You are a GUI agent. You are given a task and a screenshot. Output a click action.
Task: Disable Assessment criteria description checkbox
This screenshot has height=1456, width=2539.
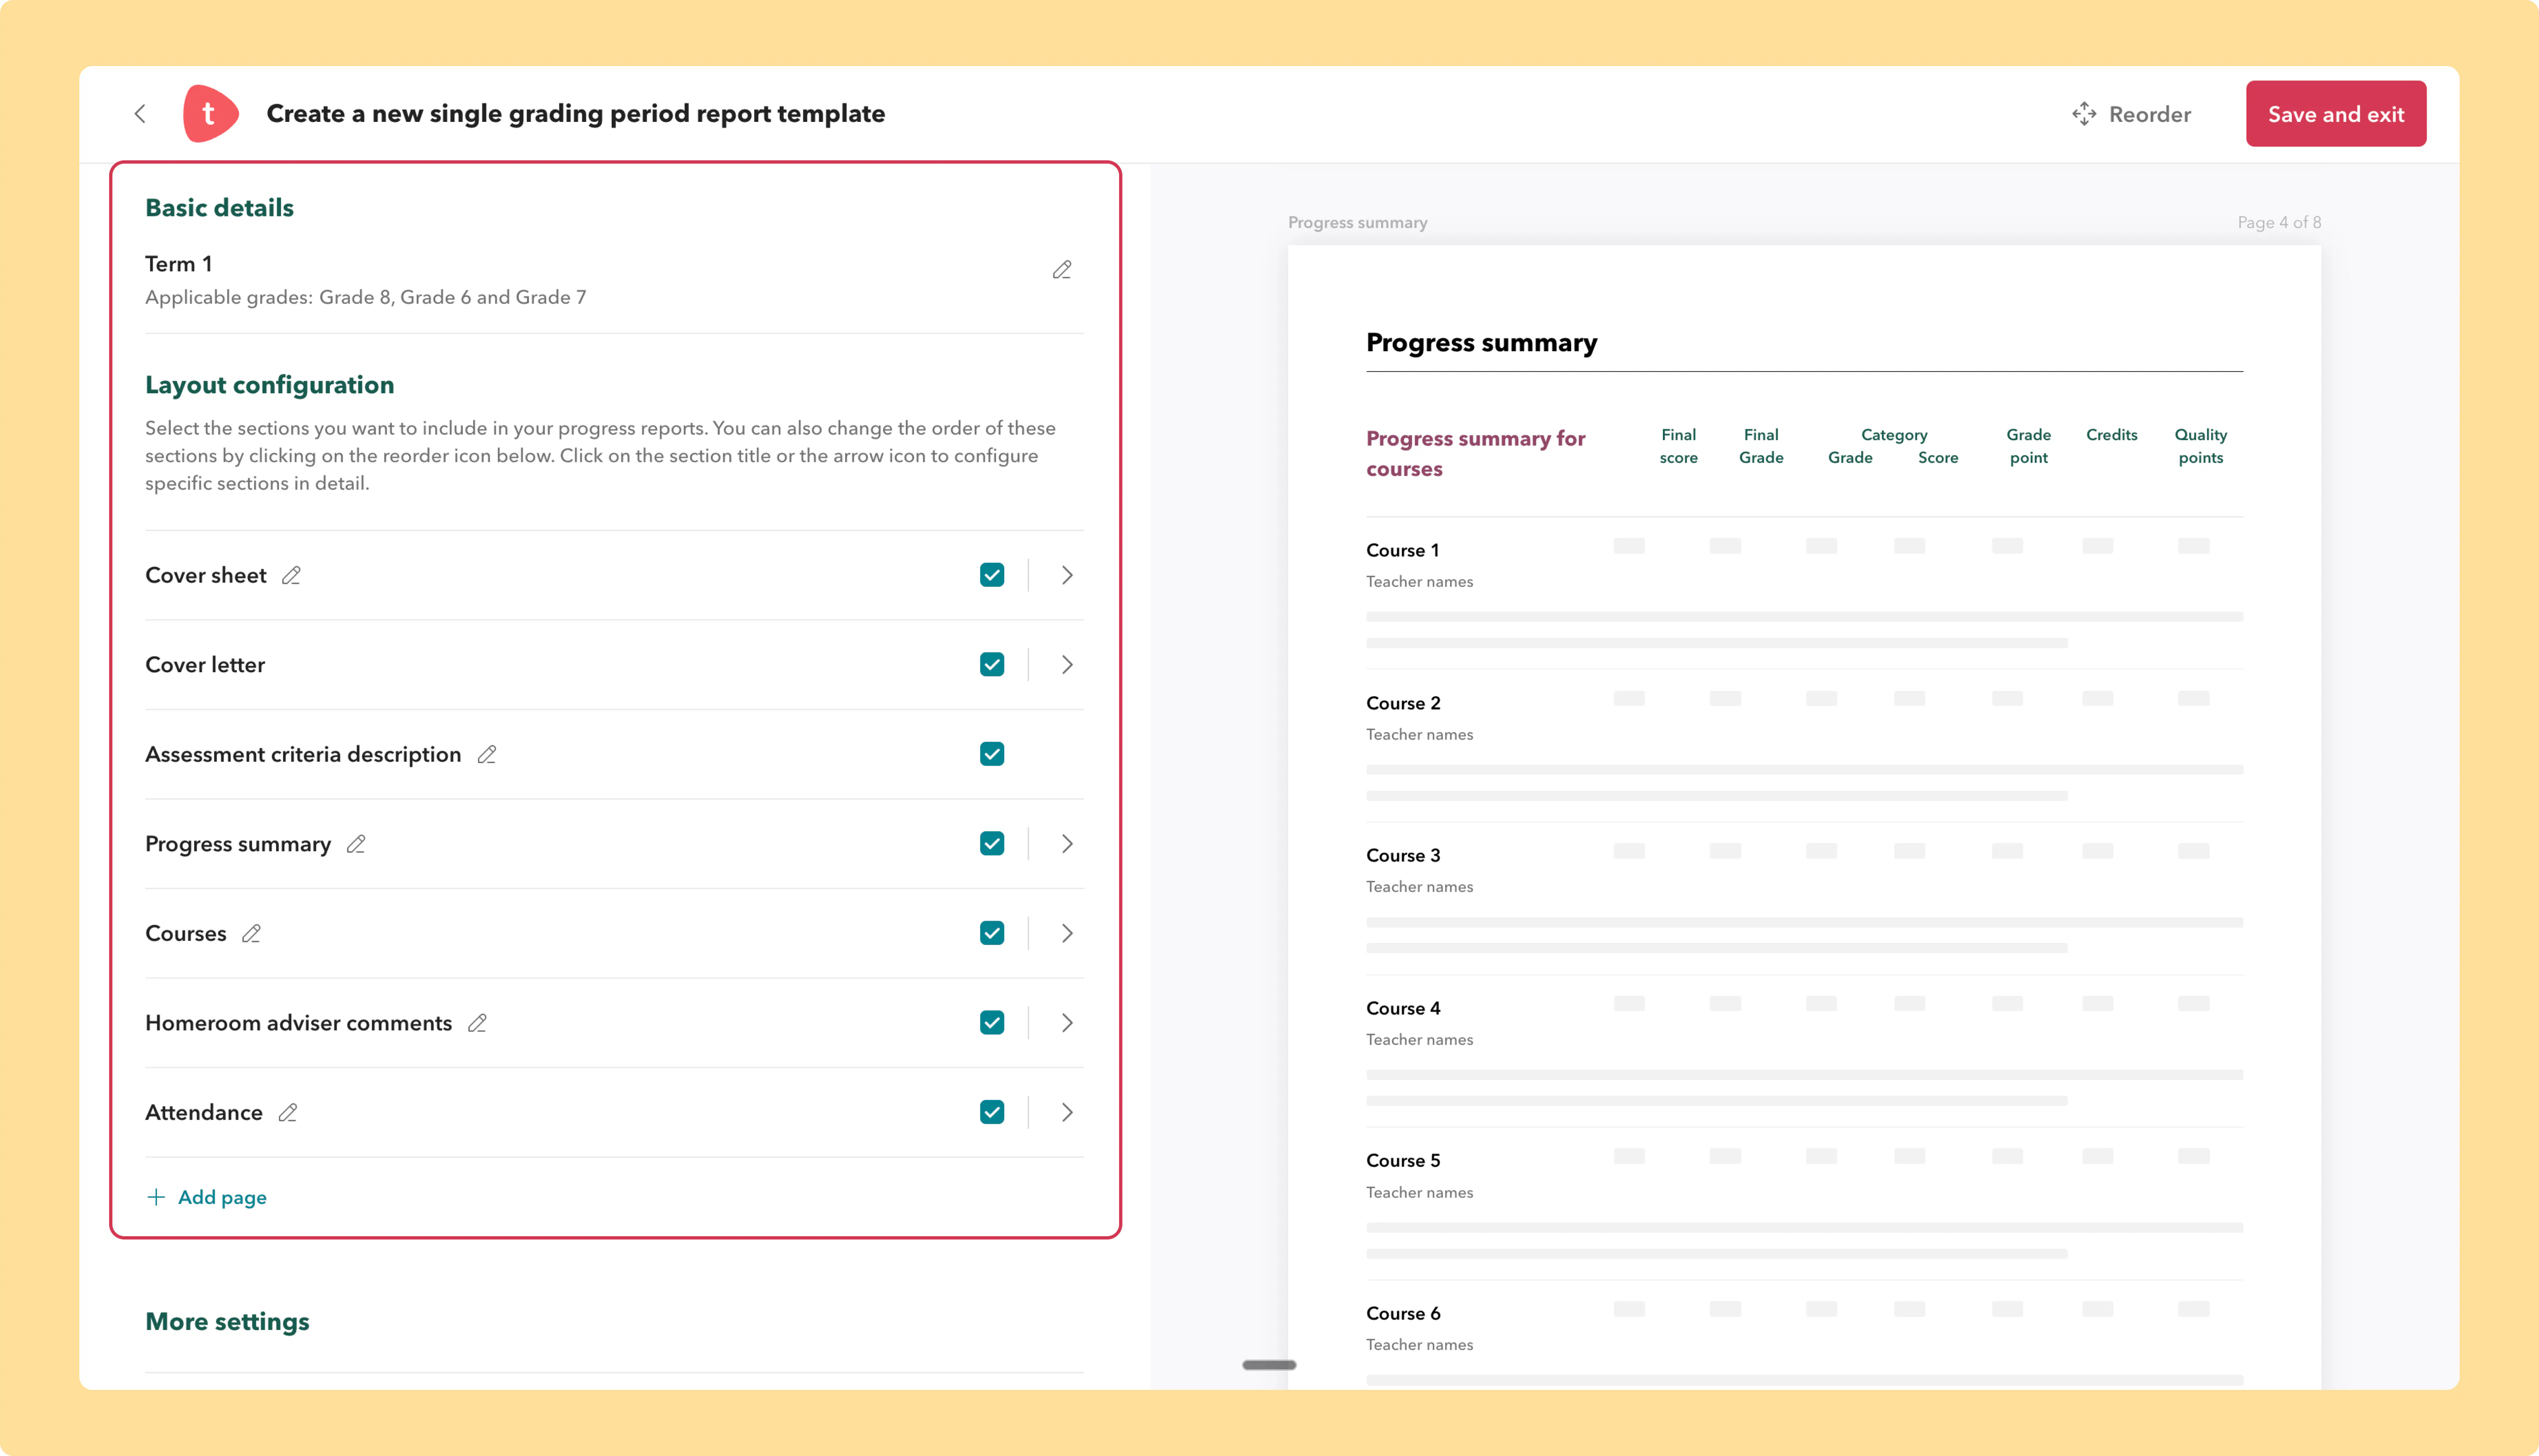pos(992,754)
